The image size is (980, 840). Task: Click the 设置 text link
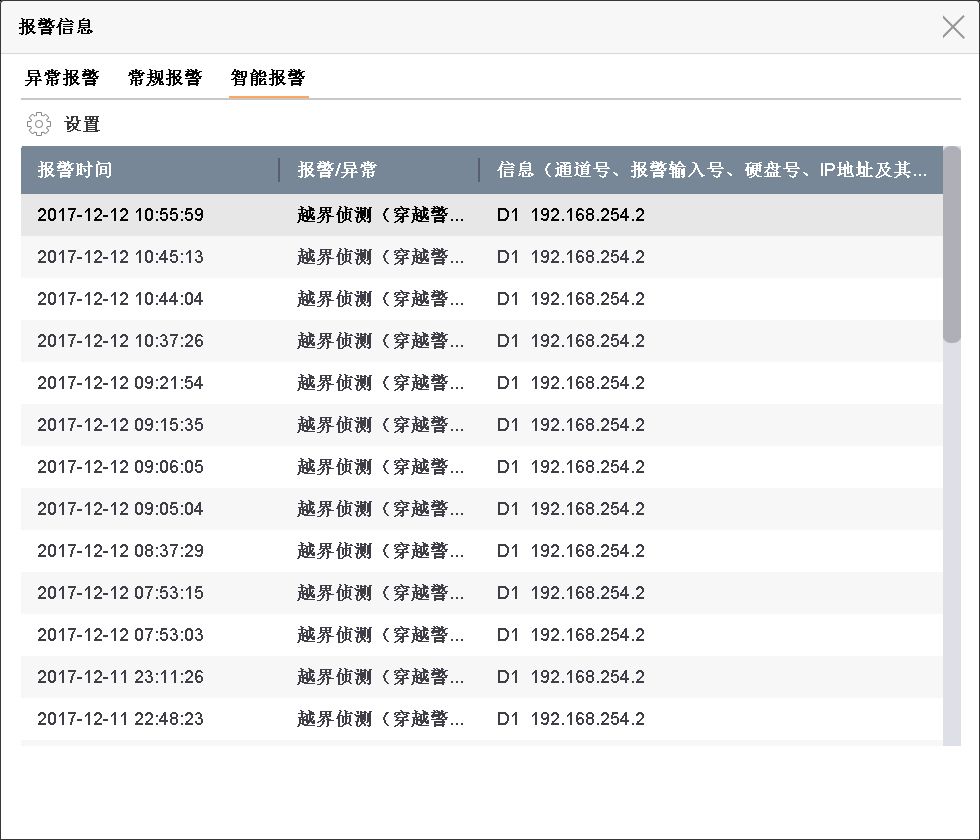pos(82,125)
